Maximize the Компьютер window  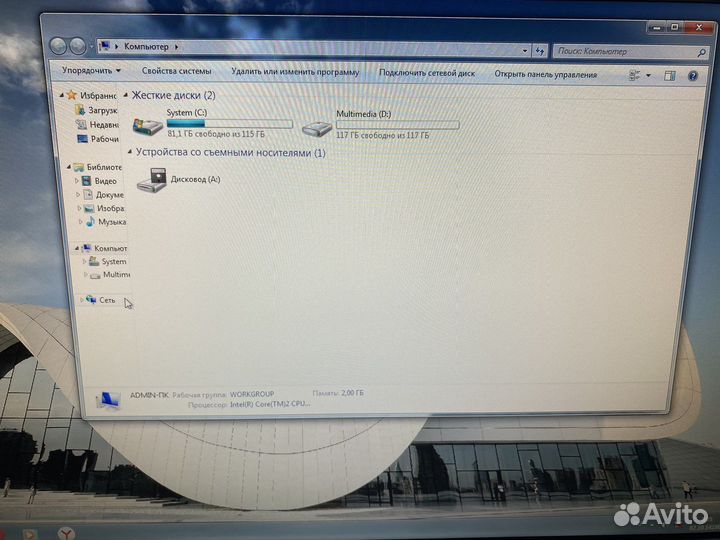675,28
